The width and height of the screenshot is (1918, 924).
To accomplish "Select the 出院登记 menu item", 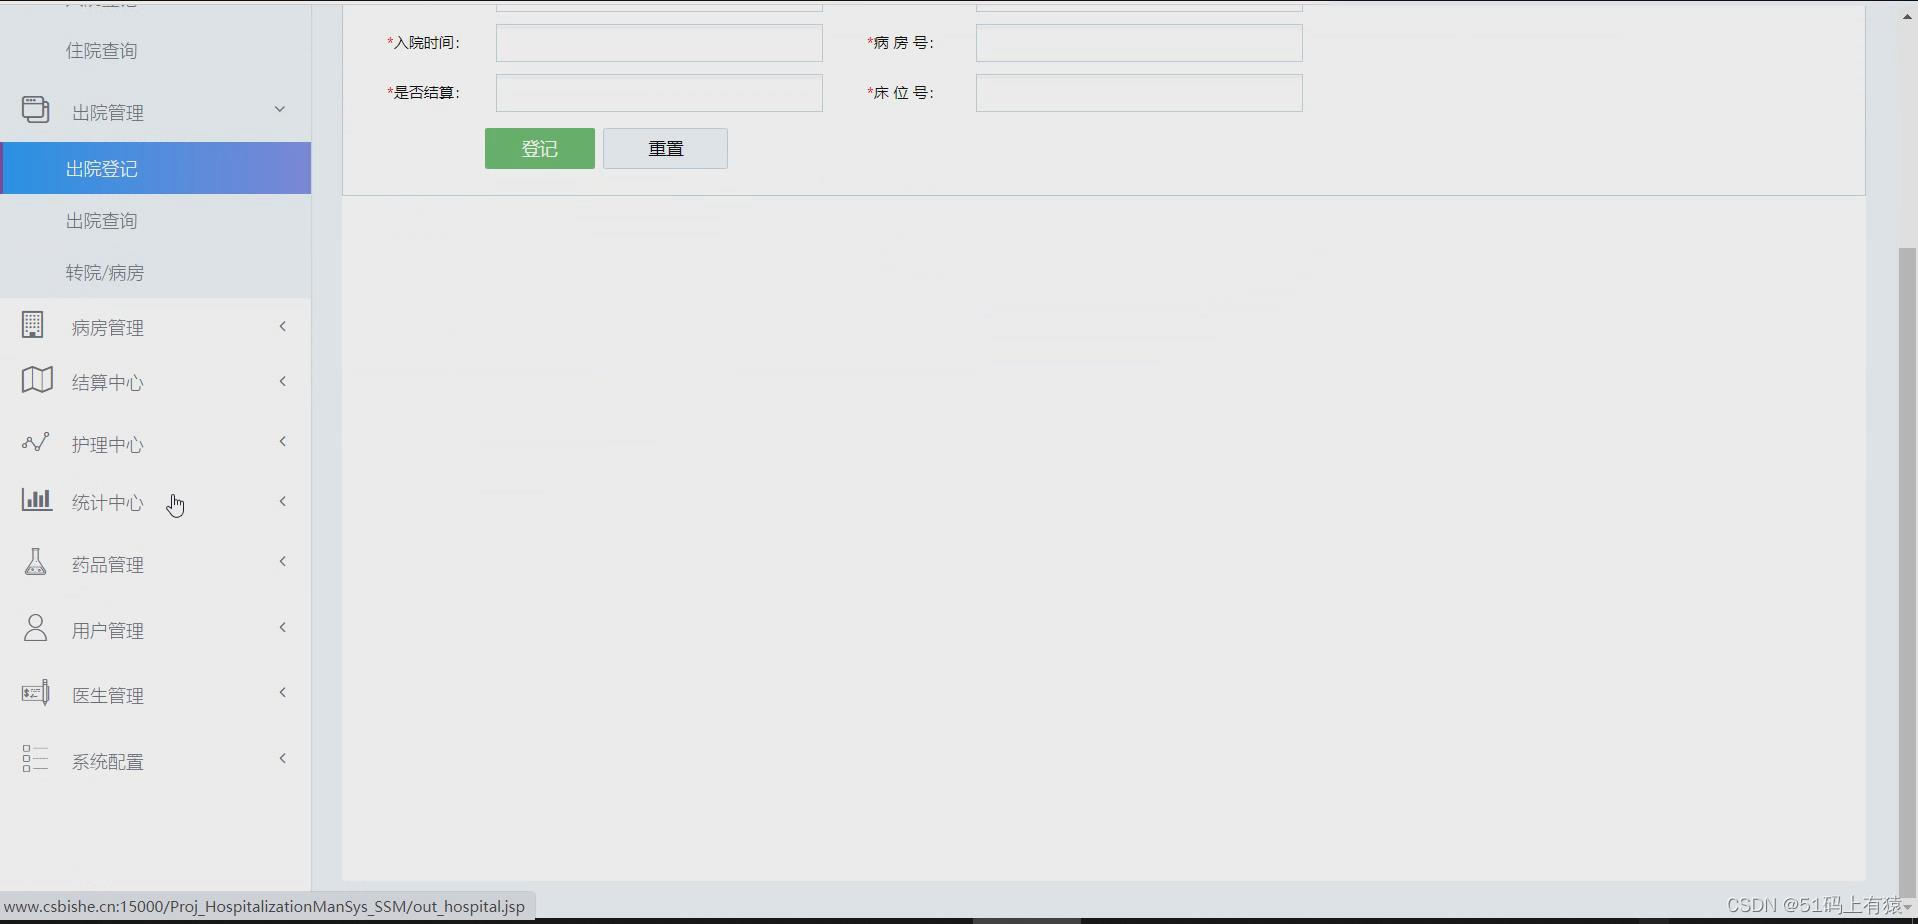I will [x=156, y=168].
